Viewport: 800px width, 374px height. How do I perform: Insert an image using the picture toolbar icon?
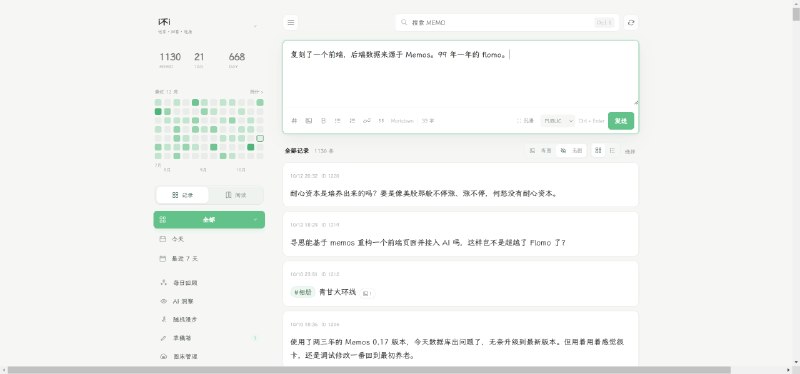[309, 121]
